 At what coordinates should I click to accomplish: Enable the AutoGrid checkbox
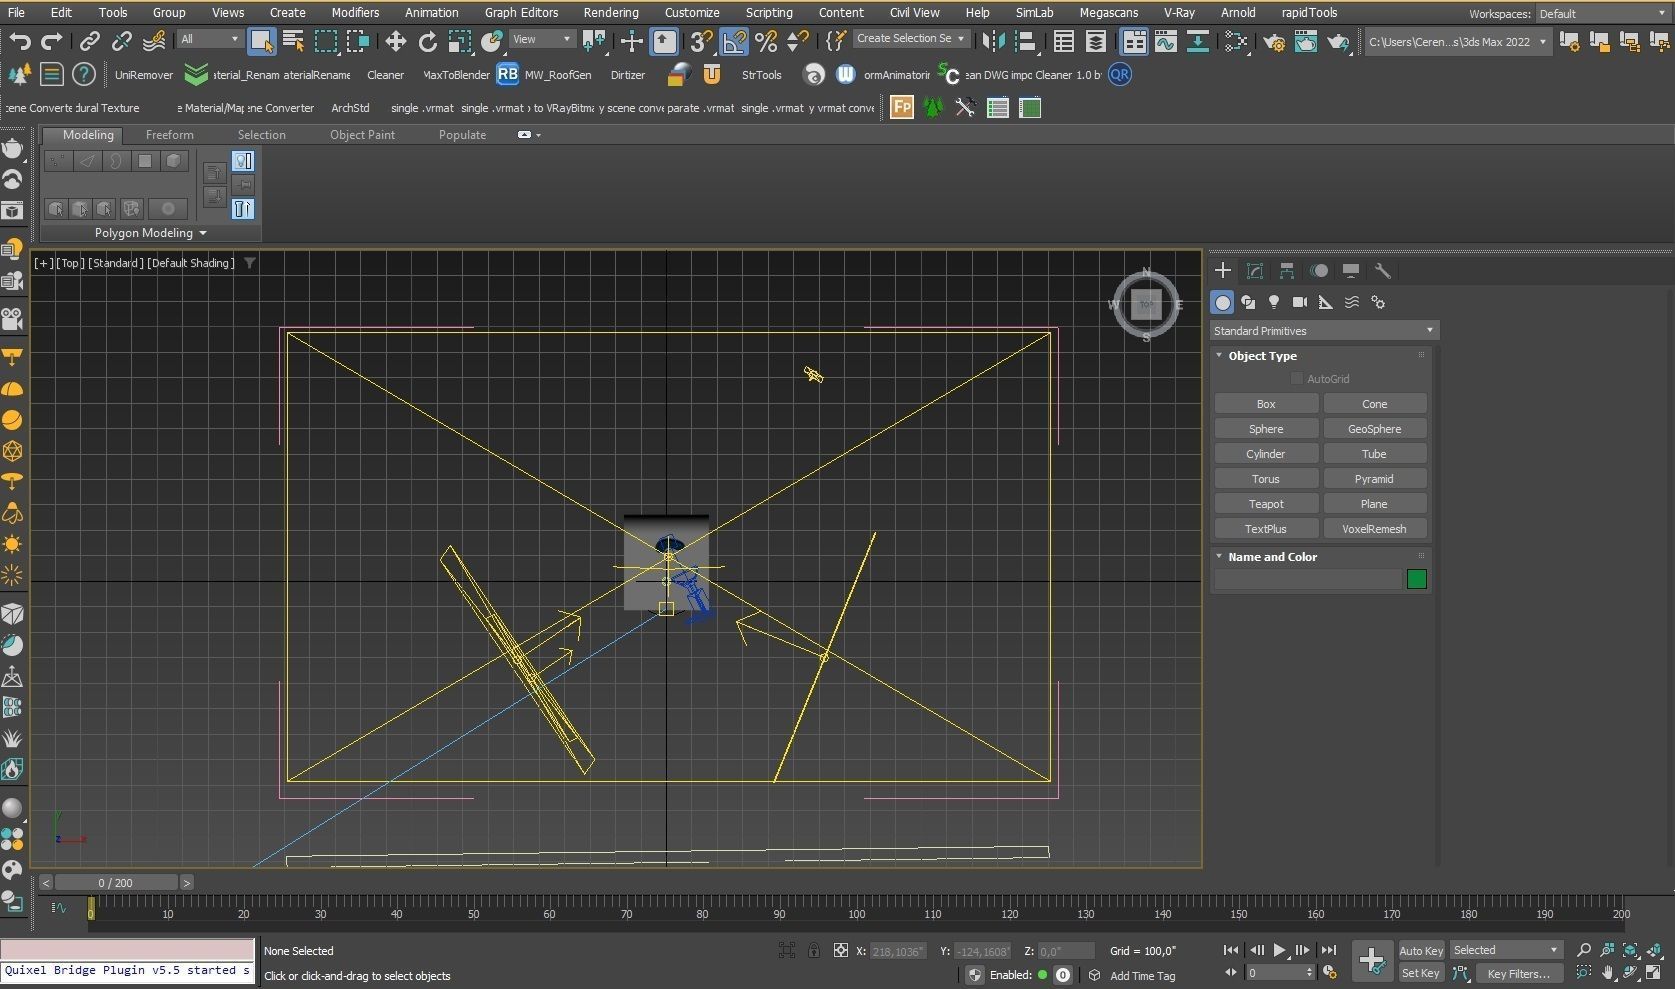pos(1297,379)
